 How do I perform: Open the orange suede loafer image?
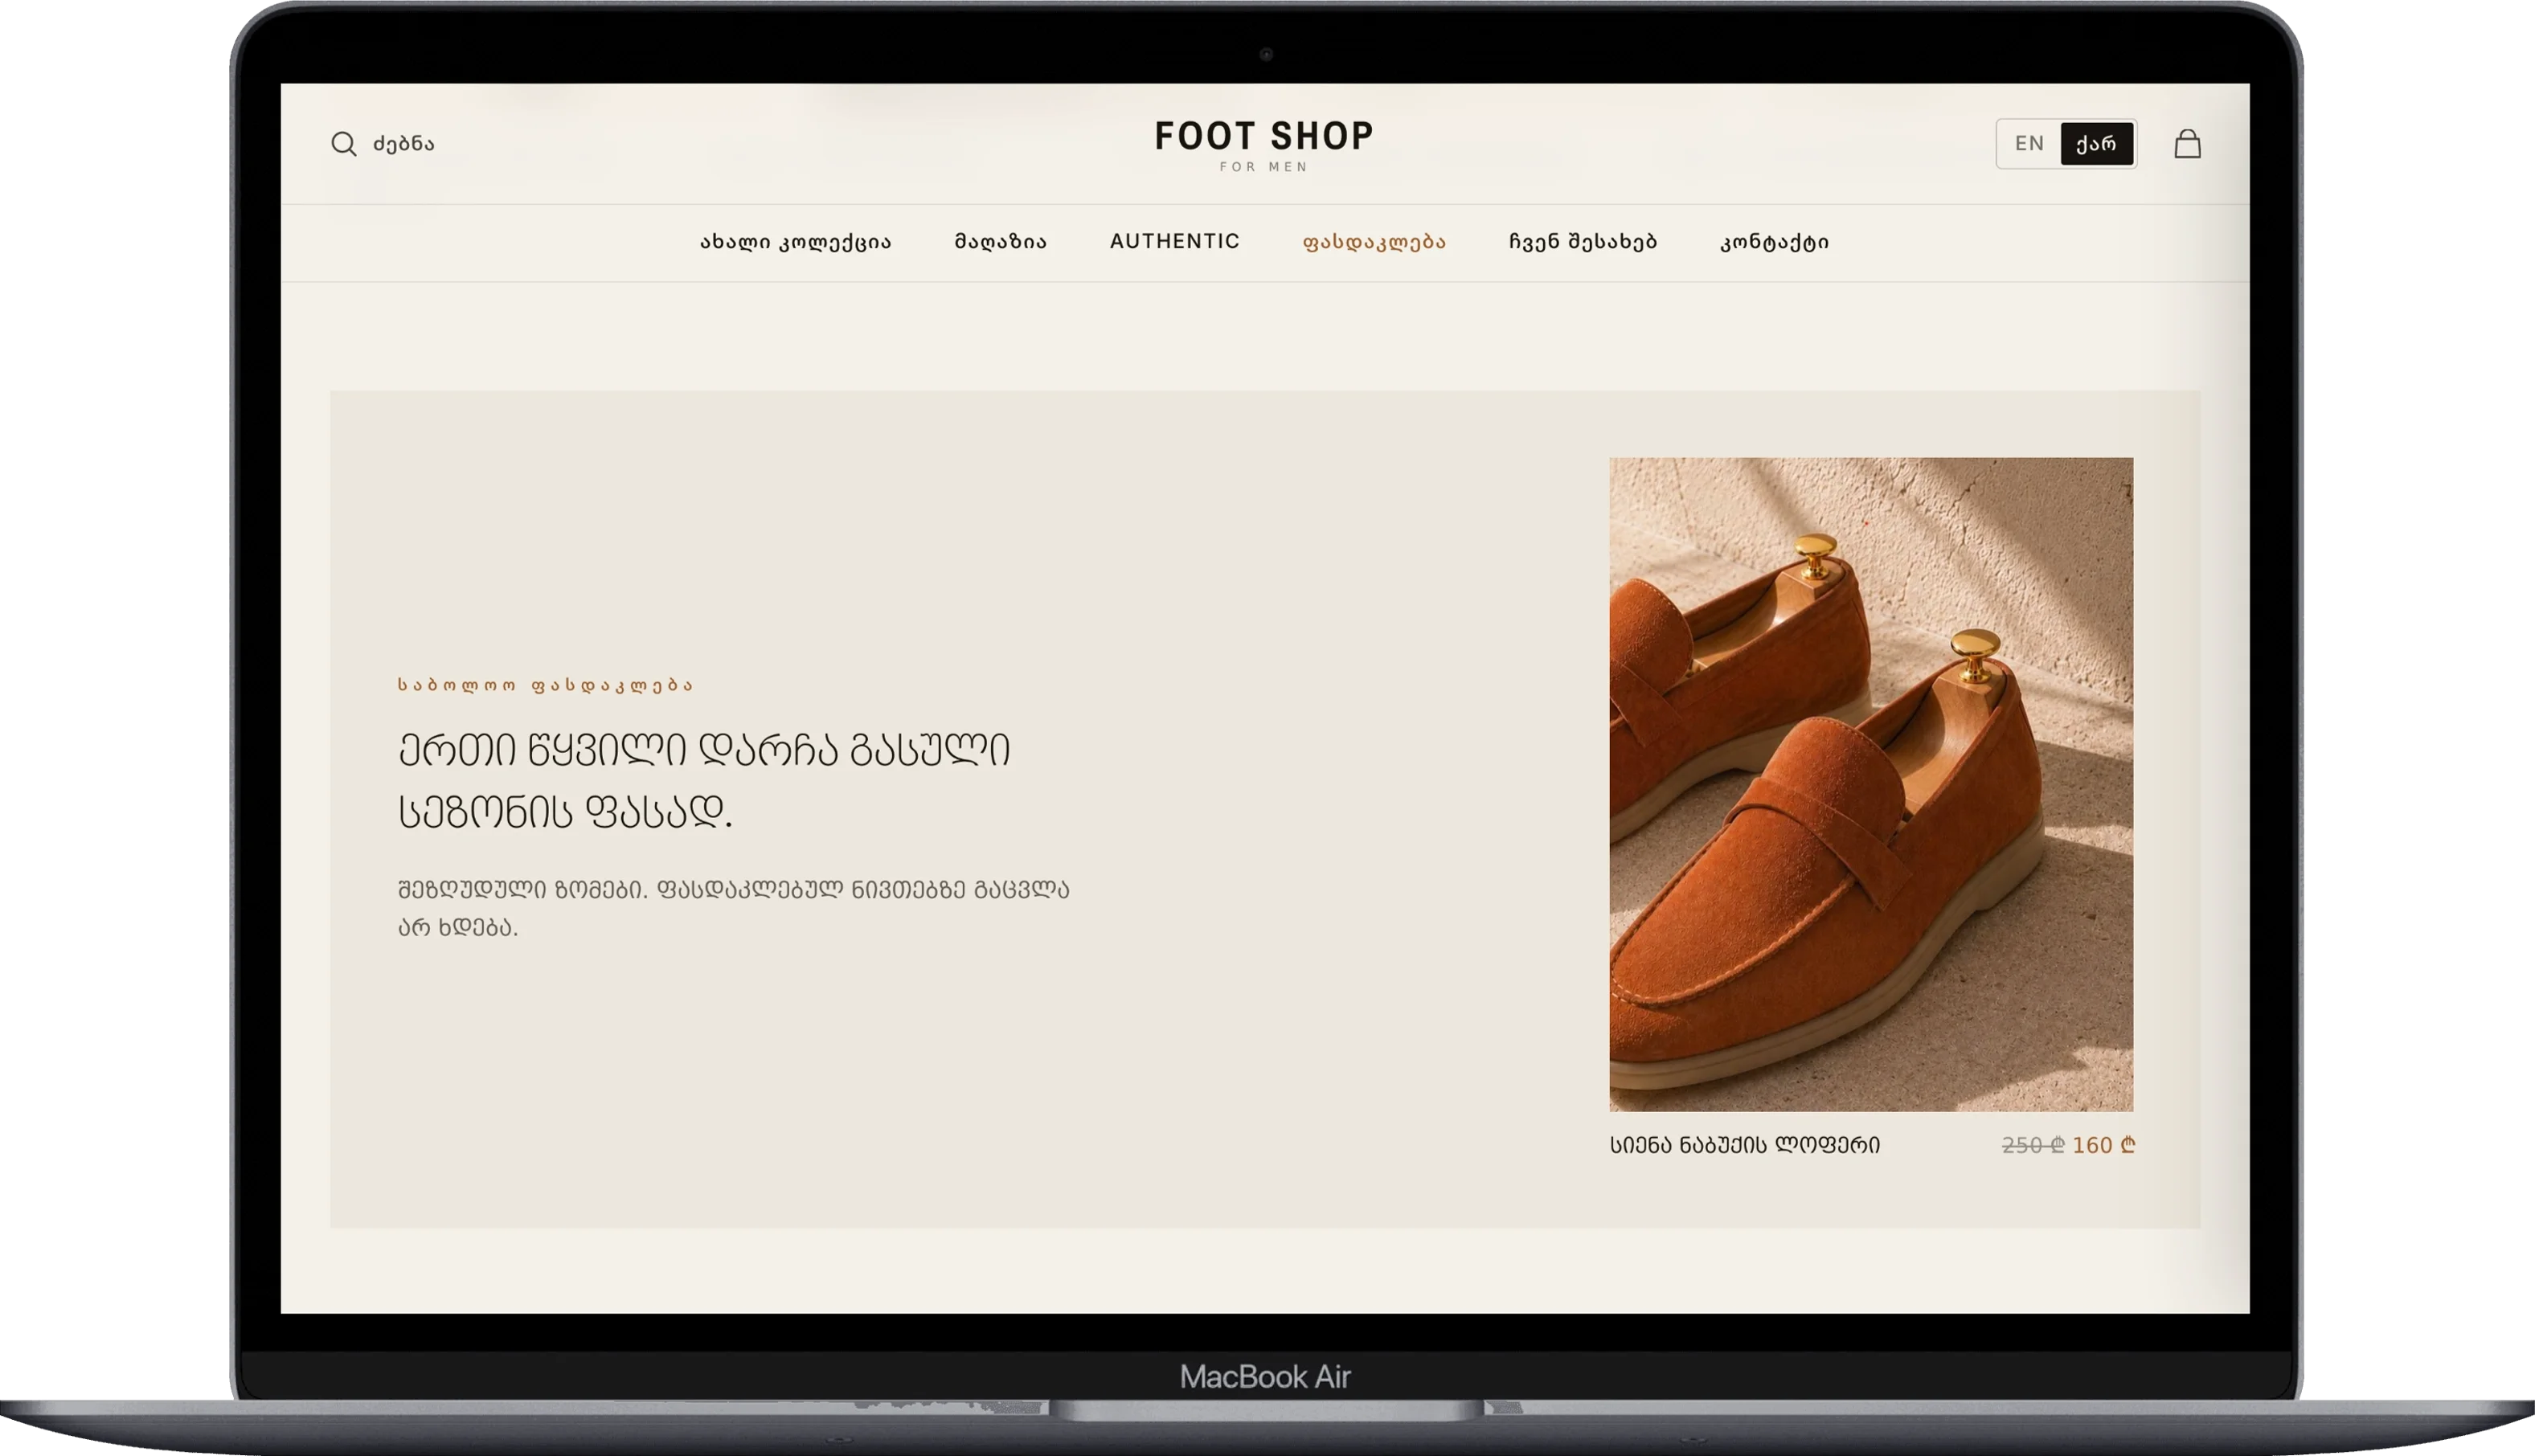[x=1871, y=784]
